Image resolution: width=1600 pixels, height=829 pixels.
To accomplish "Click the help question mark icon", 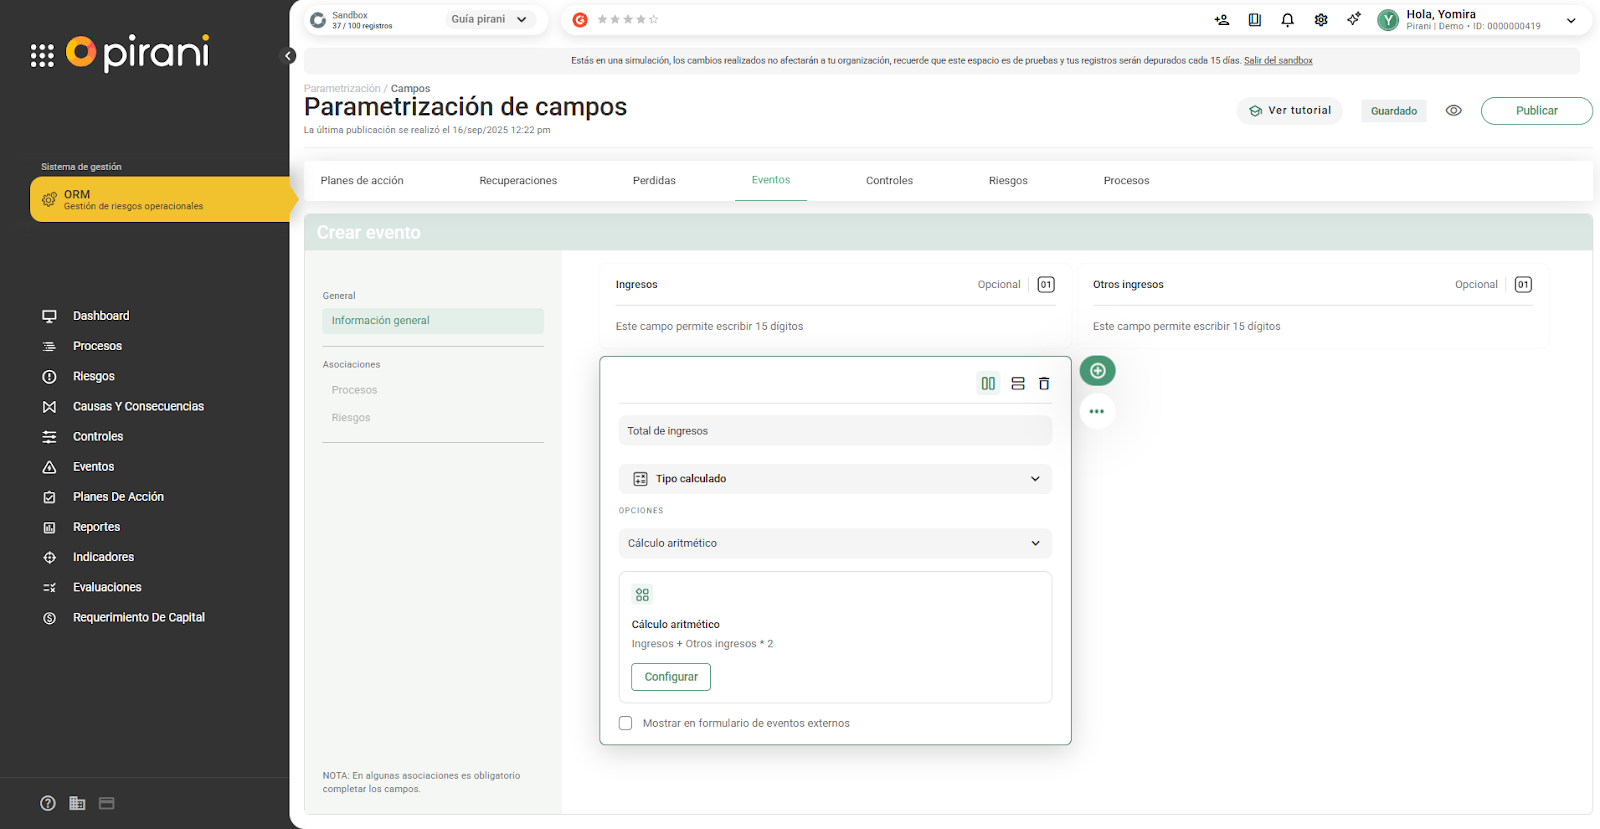I will click(48, 803).
